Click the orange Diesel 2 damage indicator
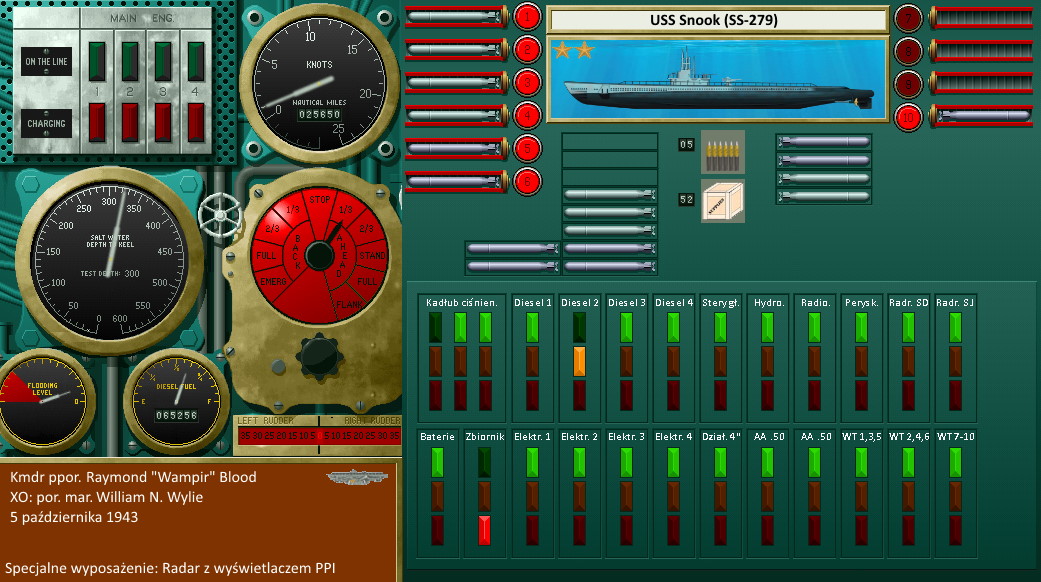Screen dimensions: 1041x582 pyautogui.click(x=579, y=360)
